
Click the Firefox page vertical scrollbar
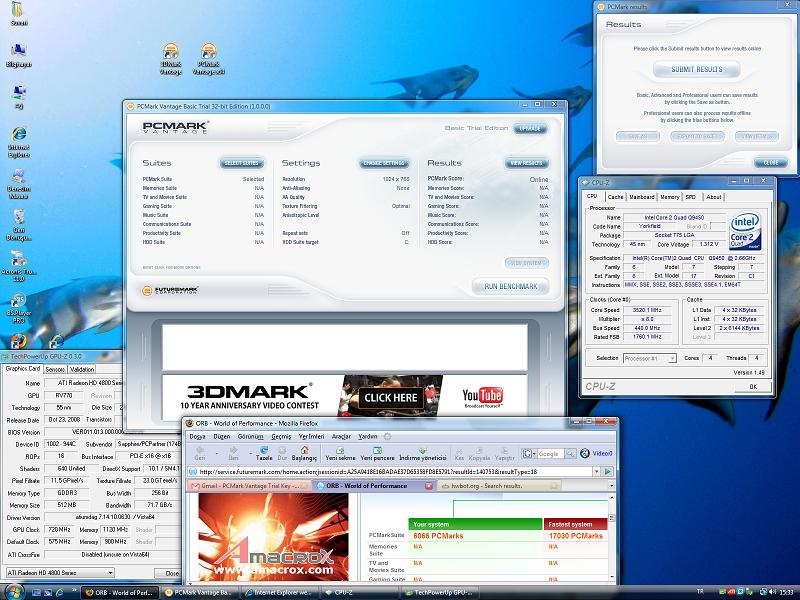[x=612, y=539]
